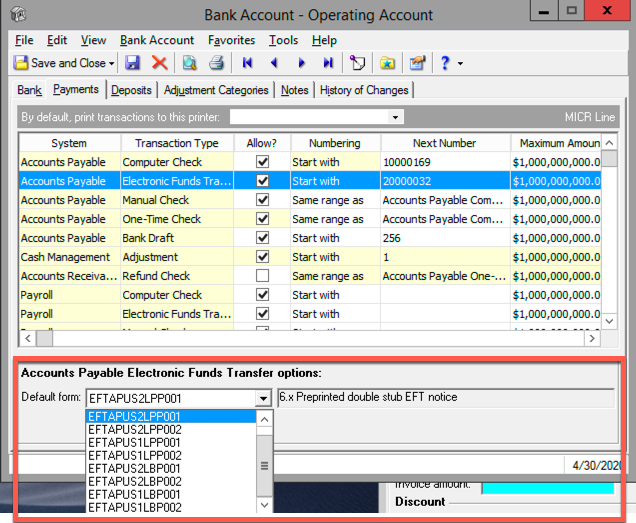Switch to the History of Changes tab

click(x=364, y=90)
